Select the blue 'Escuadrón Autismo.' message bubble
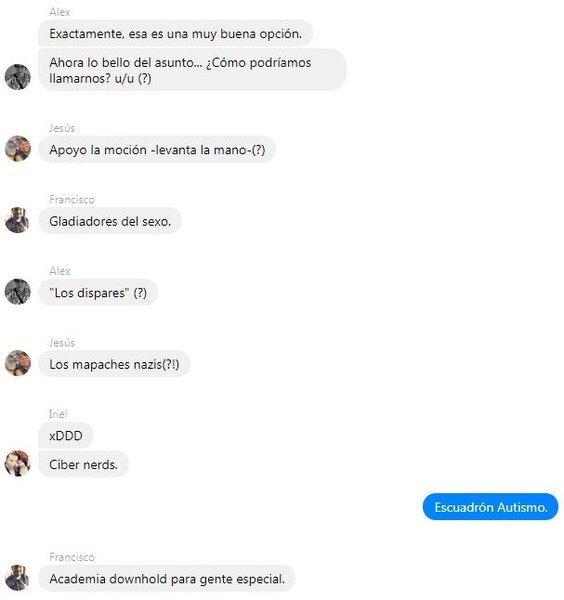 (x=491, y=507)
